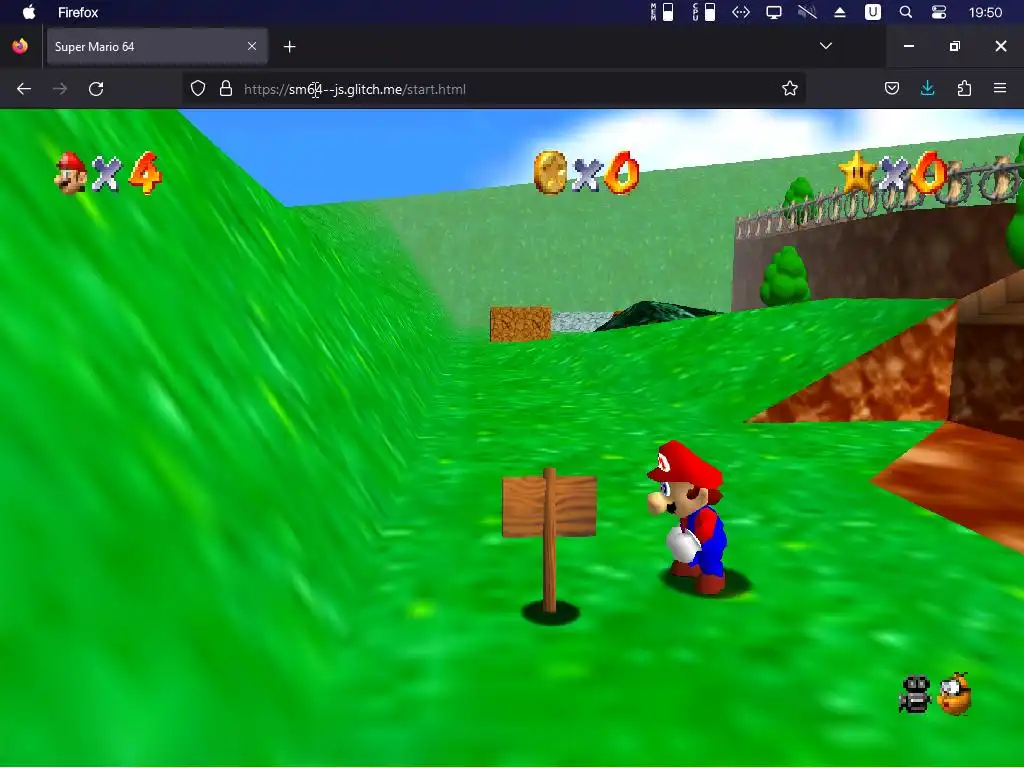Open the Firefox menu bar item

pos(78,12)
